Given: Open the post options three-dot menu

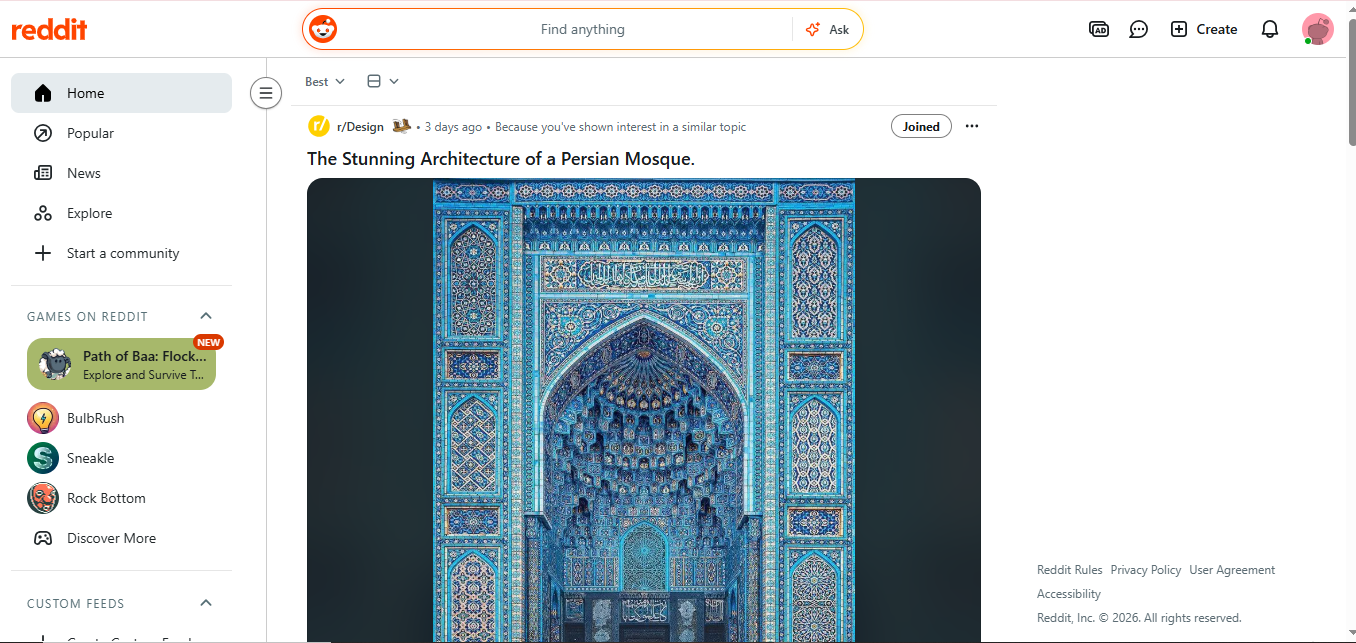Looking at the screenshot, I should point(971,126).
